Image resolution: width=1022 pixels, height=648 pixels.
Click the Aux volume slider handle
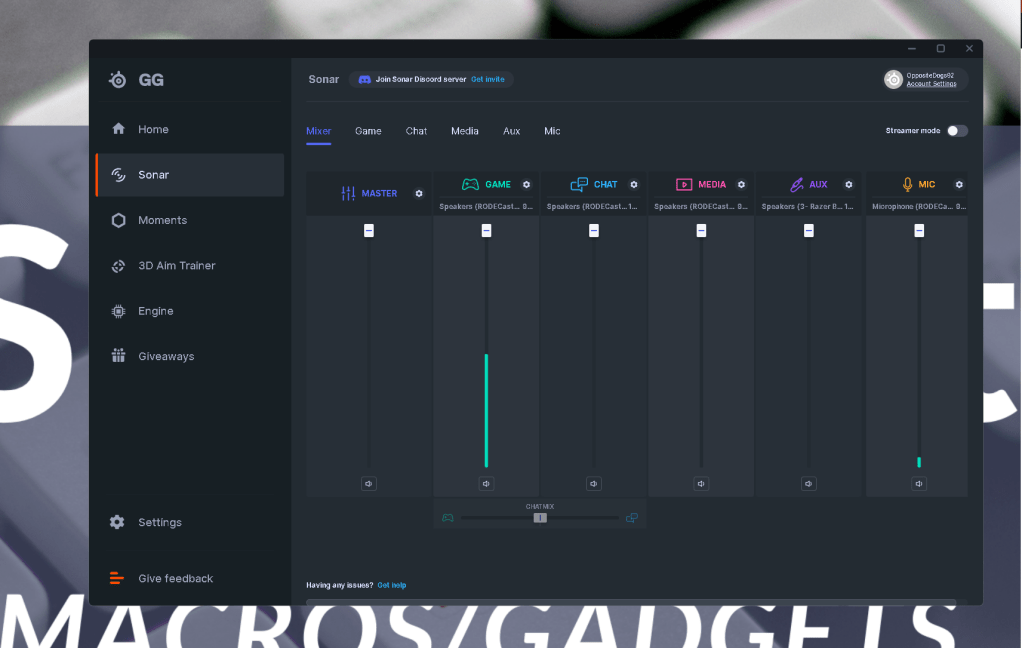[x=809, y=231]
